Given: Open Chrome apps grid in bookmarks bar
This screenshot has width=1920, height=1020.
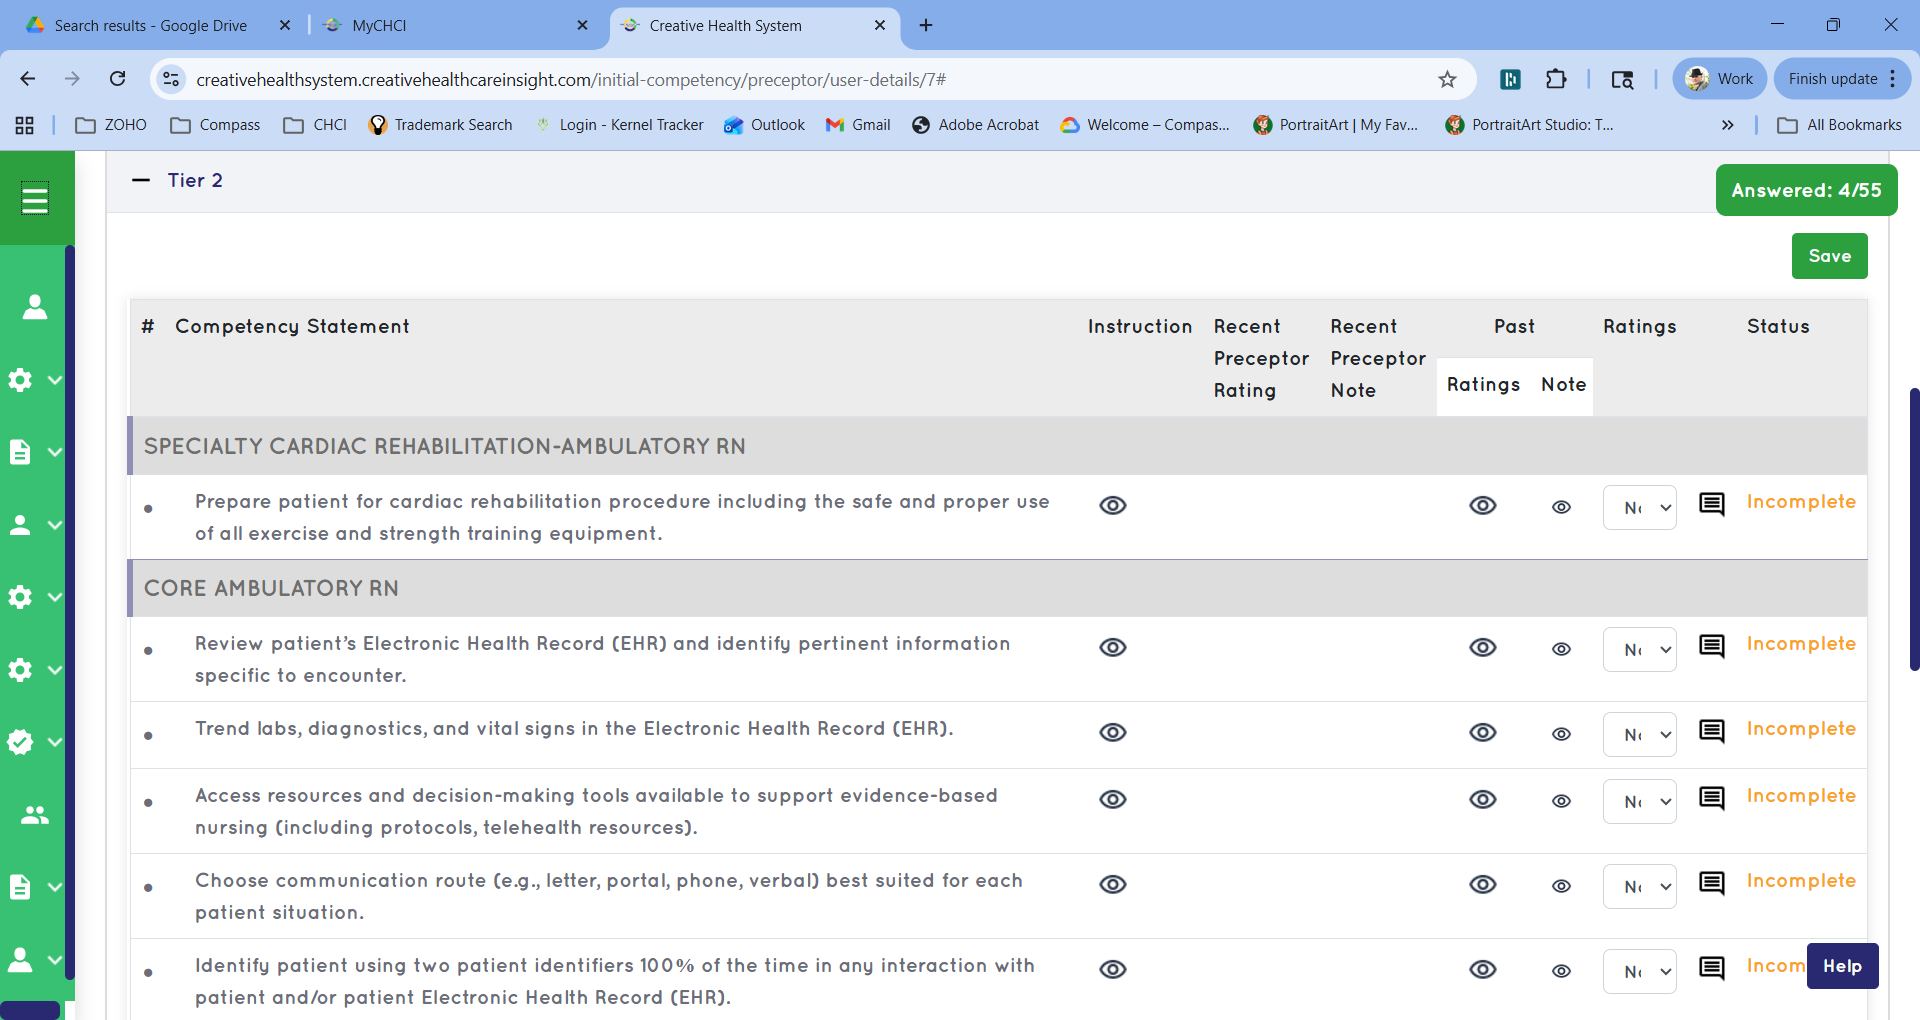Looking at the screenshot, I should [x=25, y=125].
